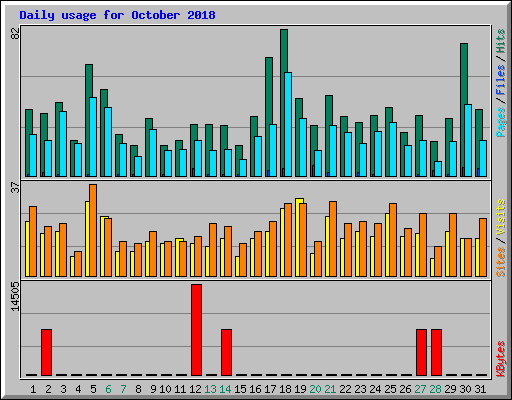Click the cyan pages bar for day 30
The height and width of the screenshot is (400, 512).
pos(468,140)
